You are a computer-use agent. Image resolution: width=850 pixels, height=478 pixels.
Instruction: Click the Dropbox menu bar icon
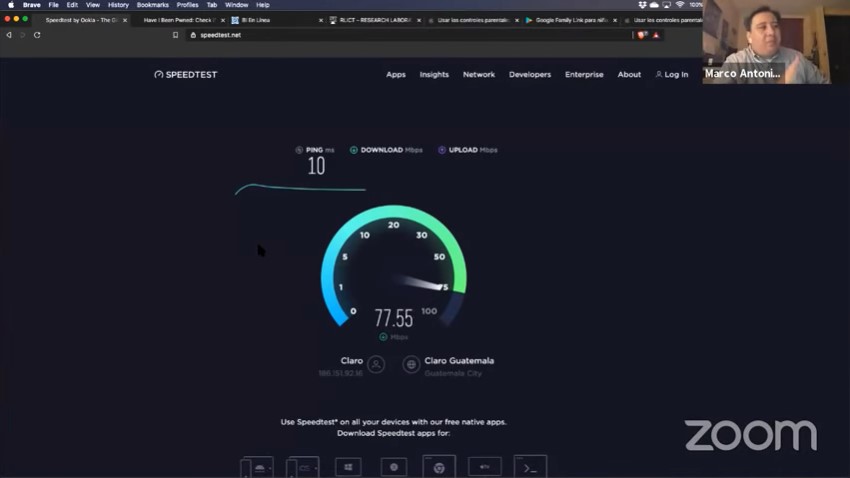[642, 5]
